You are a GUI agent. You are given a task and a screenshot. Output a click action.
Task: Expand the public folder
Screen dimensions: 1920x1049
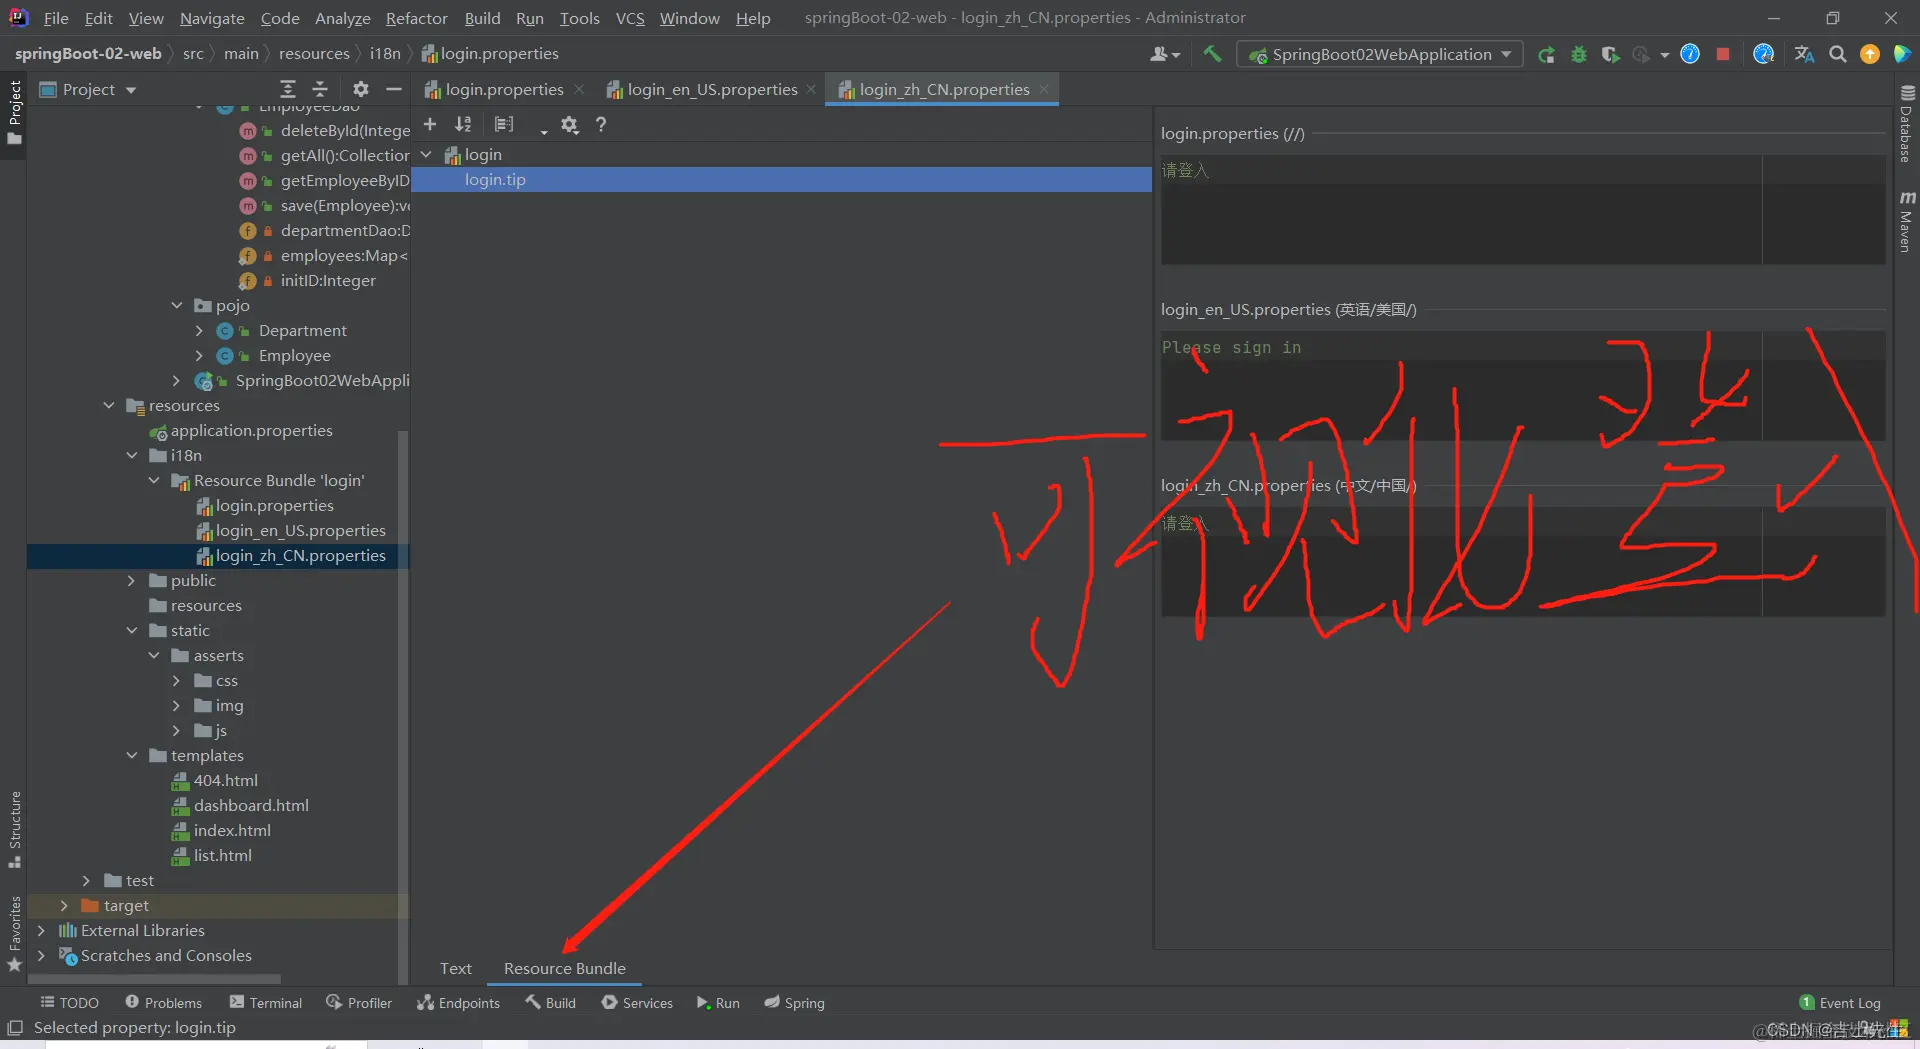pyautogui.click(x=131, y=580)
